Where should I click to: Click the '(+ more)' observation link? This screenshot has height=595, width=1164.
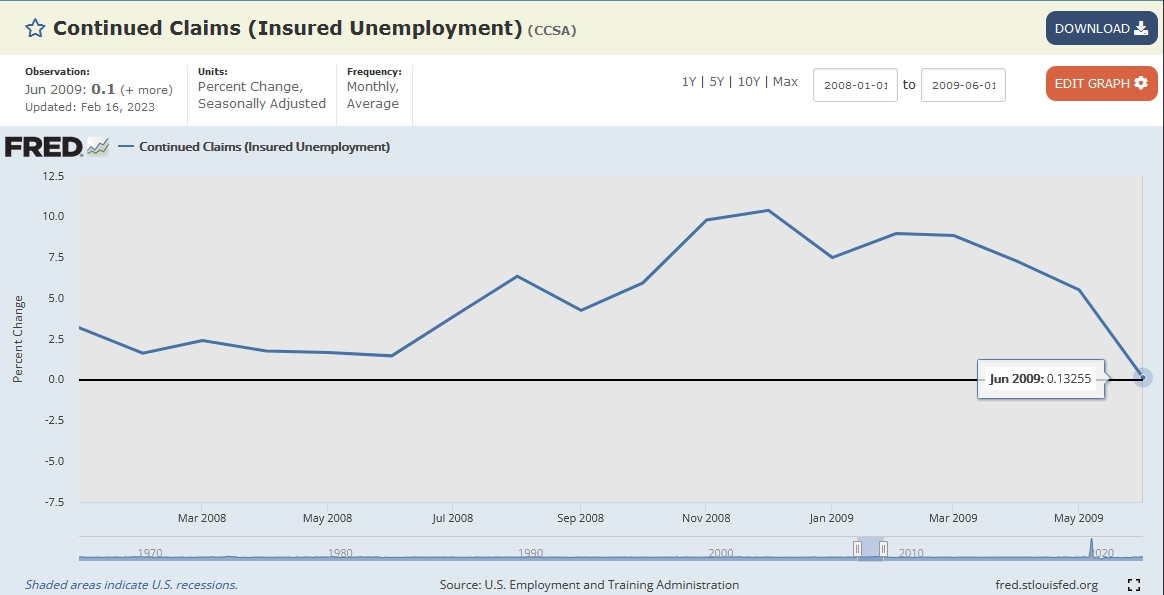click(x=146, y=90)
